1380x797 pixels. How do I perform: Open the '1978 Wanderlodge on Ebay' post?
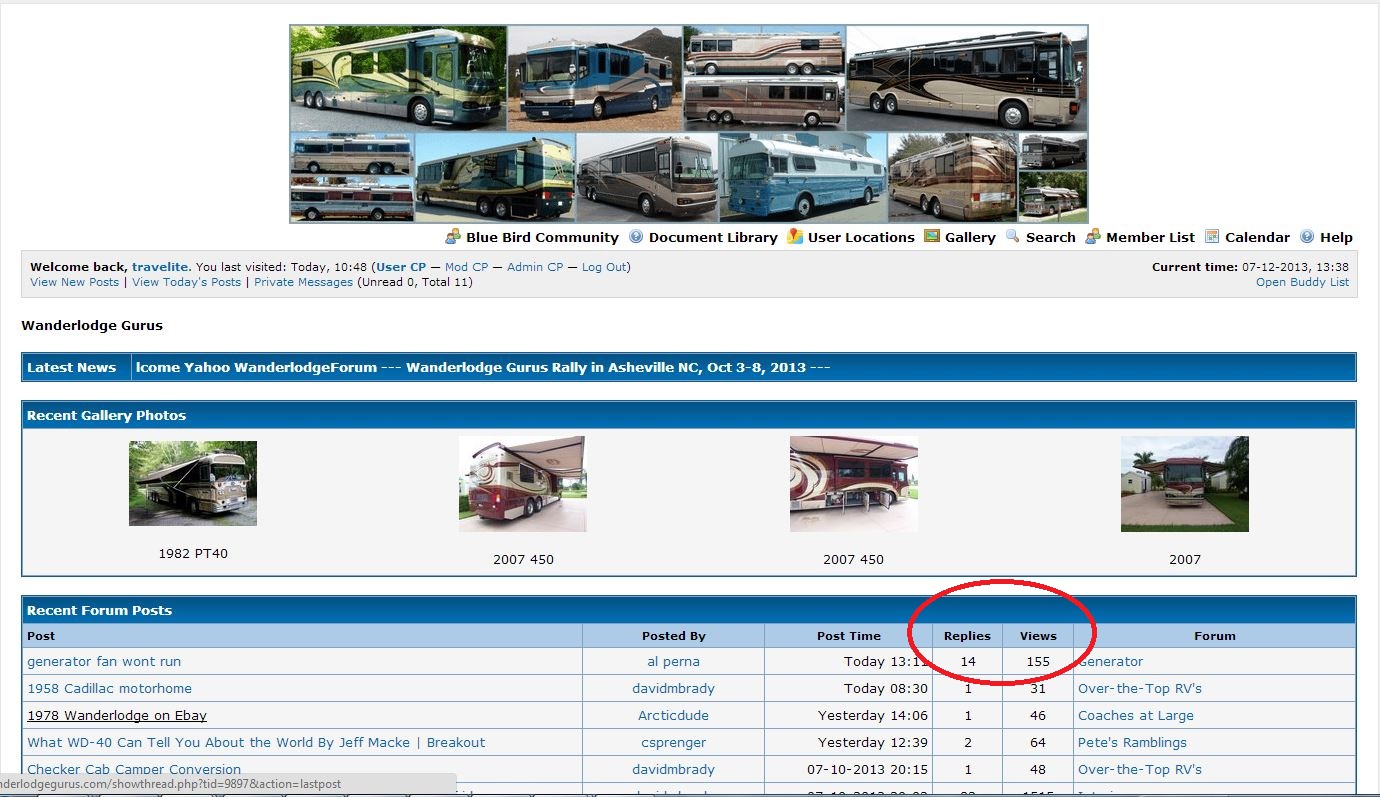click(117, 715)
